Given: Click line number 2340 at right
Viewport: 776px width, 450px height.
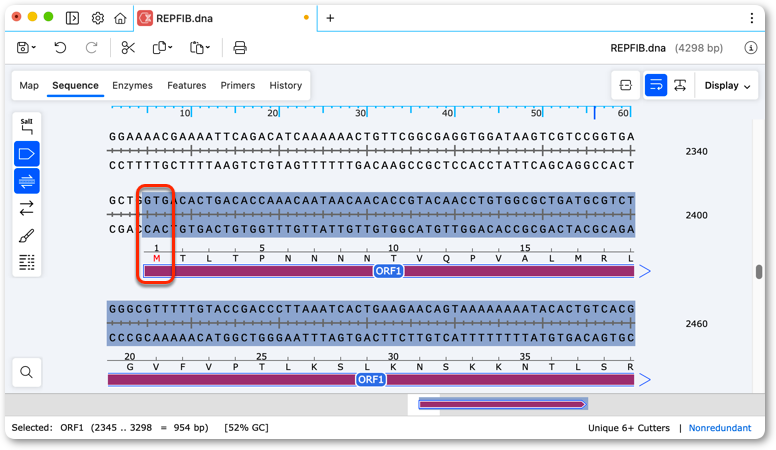Looking at the screenshot, I should [696, 151].
